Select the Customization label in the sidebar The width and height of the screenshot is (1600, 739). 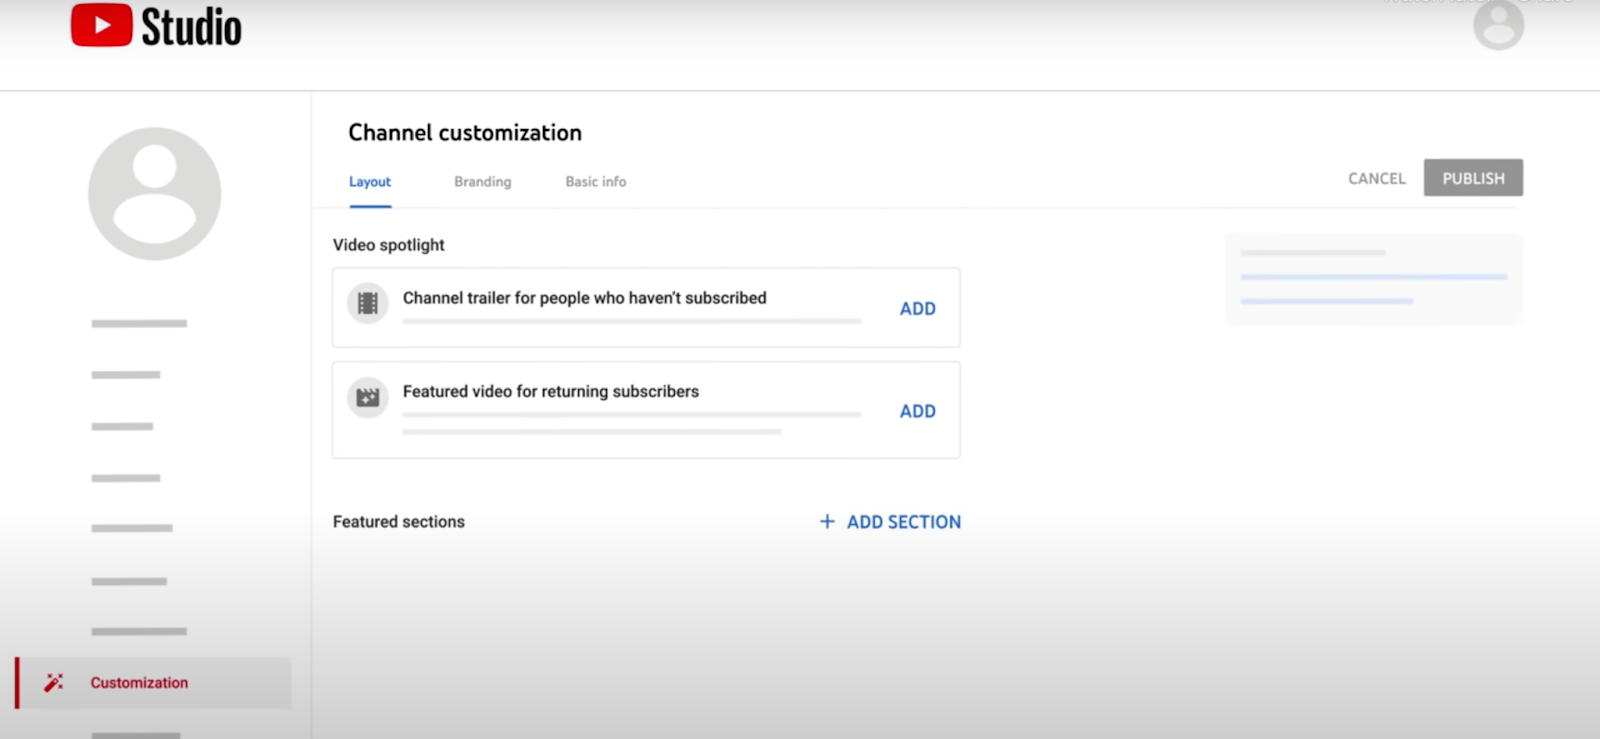click(x=139, y=683)
